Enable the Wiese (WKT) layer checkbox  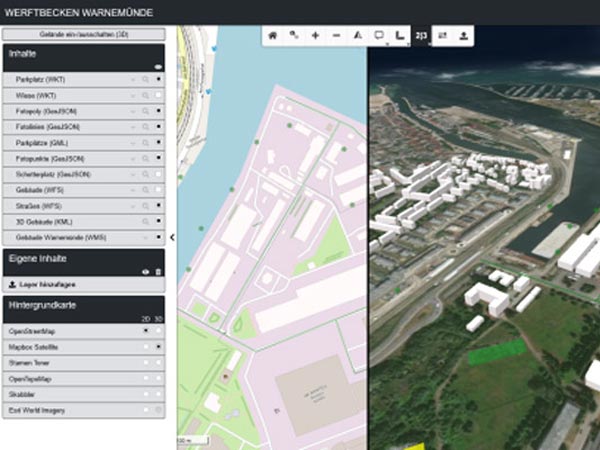tap(158, 94)
